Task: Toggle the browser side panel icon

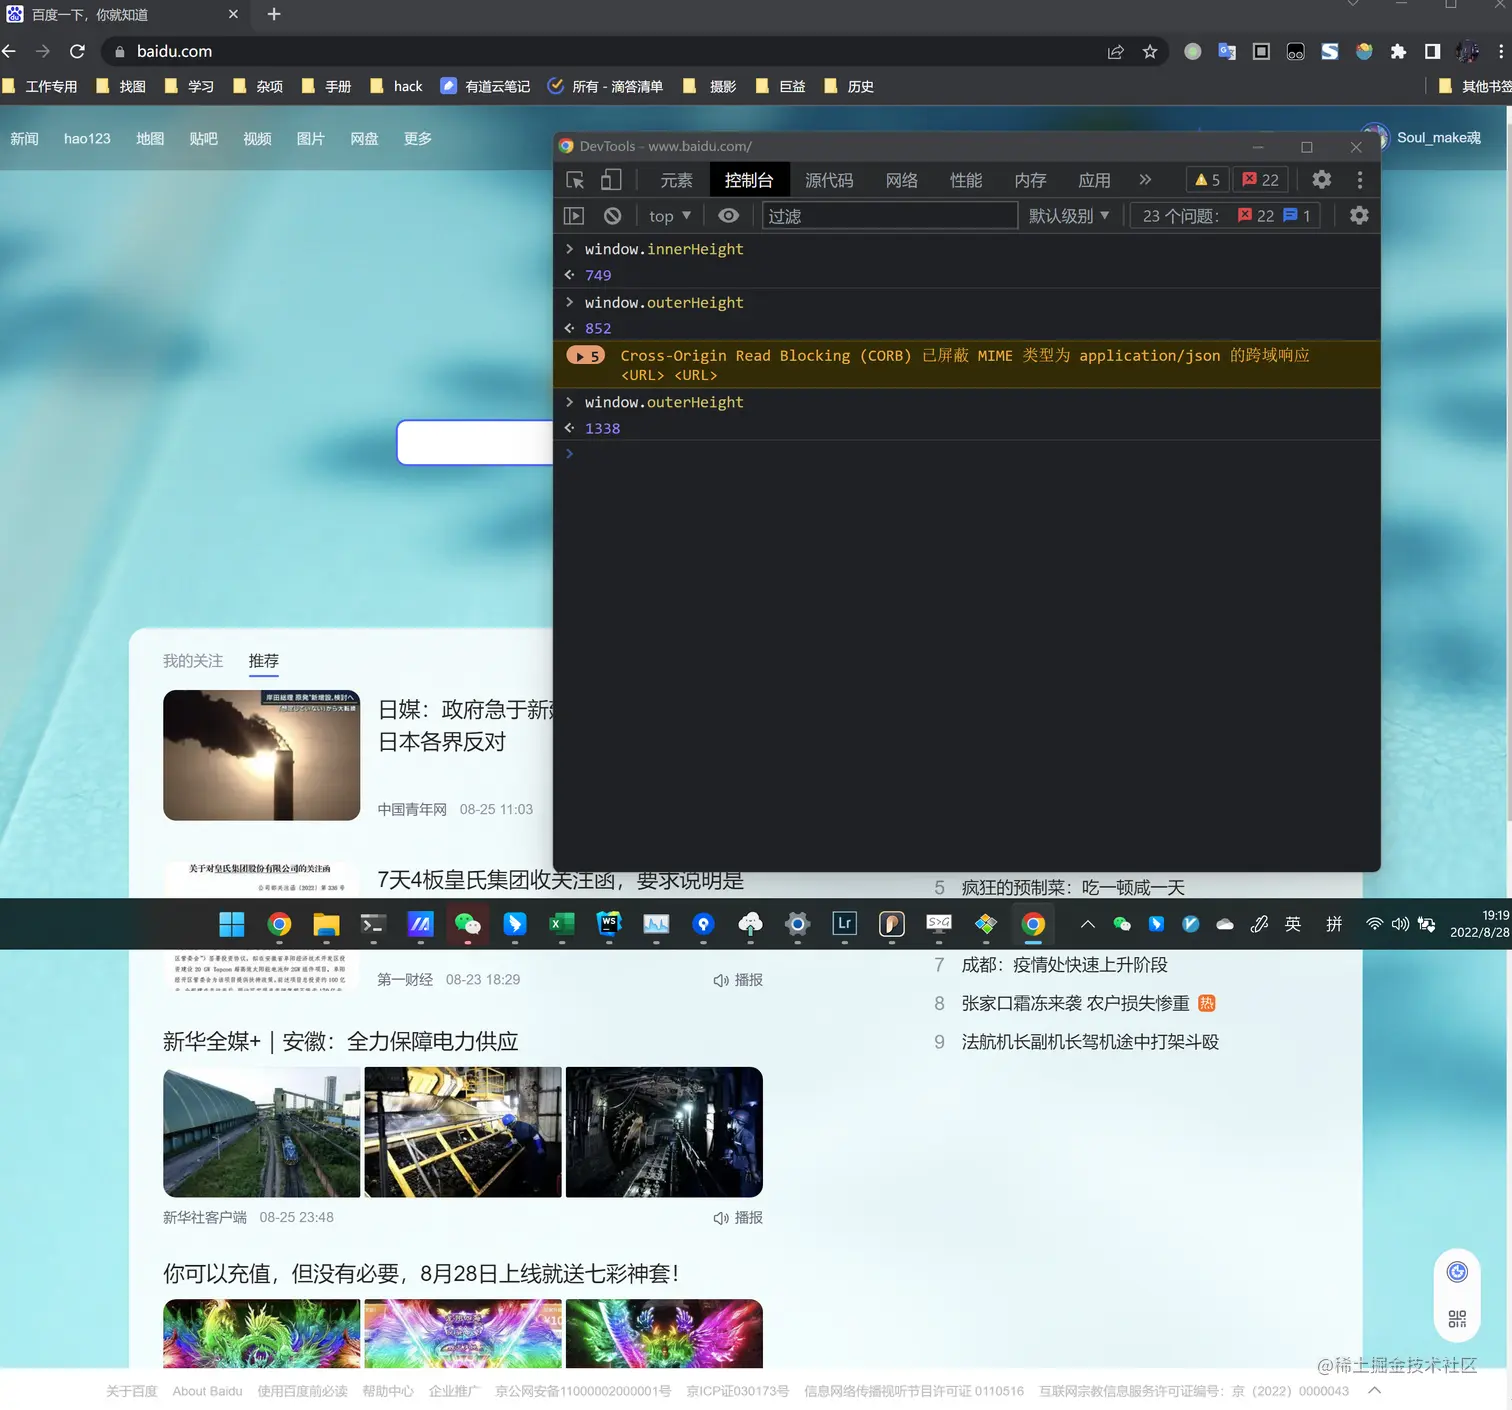Action: click(1432, 52)
